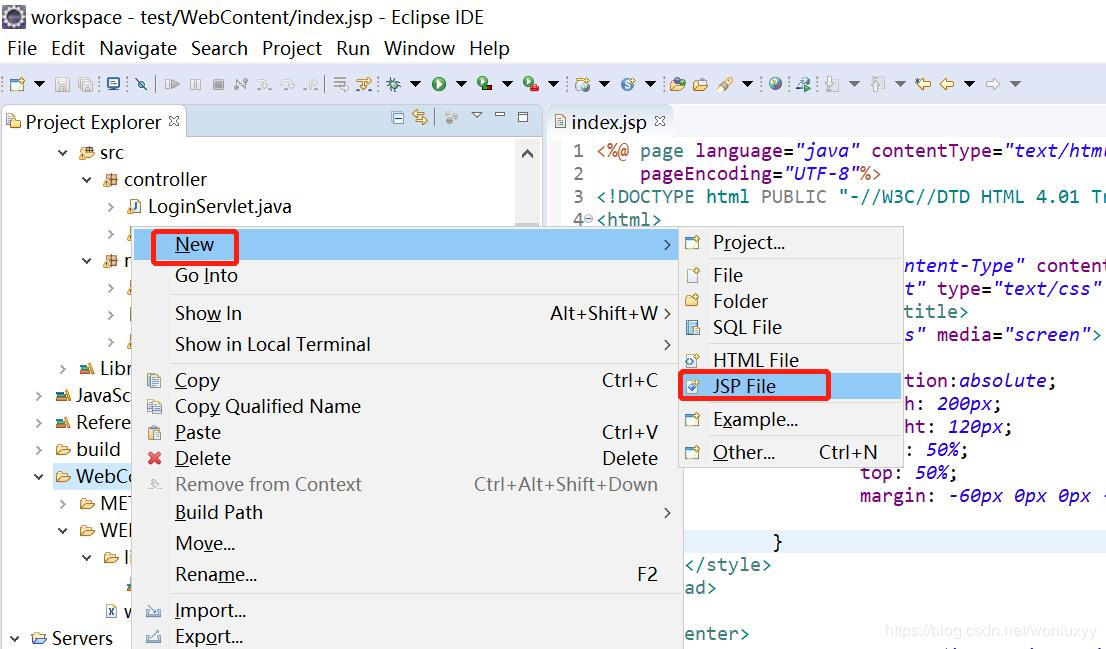
Task: Open the Edit menu
Action: 68,48
